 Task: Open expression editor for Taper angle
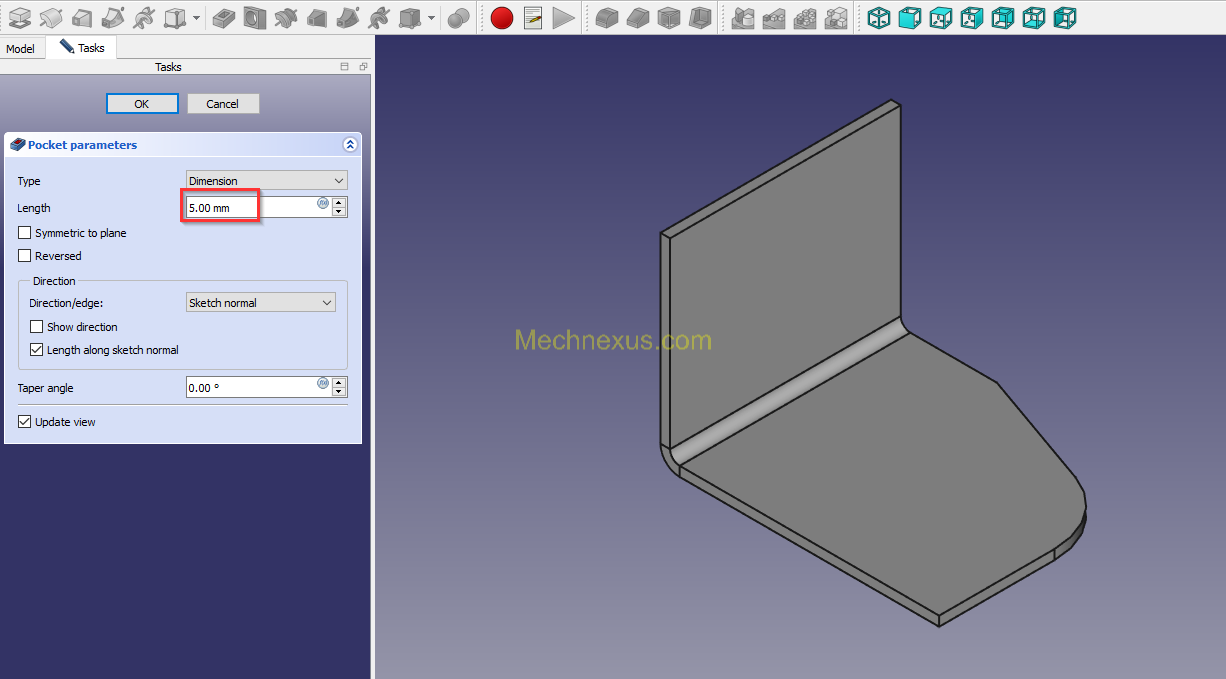coord(323,383)
